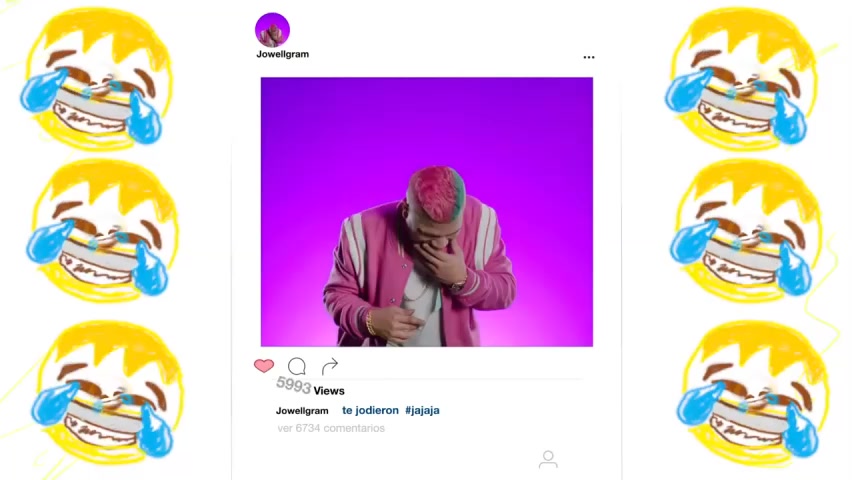Click the bottom-left laughing emoji sticker
Viewport: 852px width, 480px height.
(109, 392)
